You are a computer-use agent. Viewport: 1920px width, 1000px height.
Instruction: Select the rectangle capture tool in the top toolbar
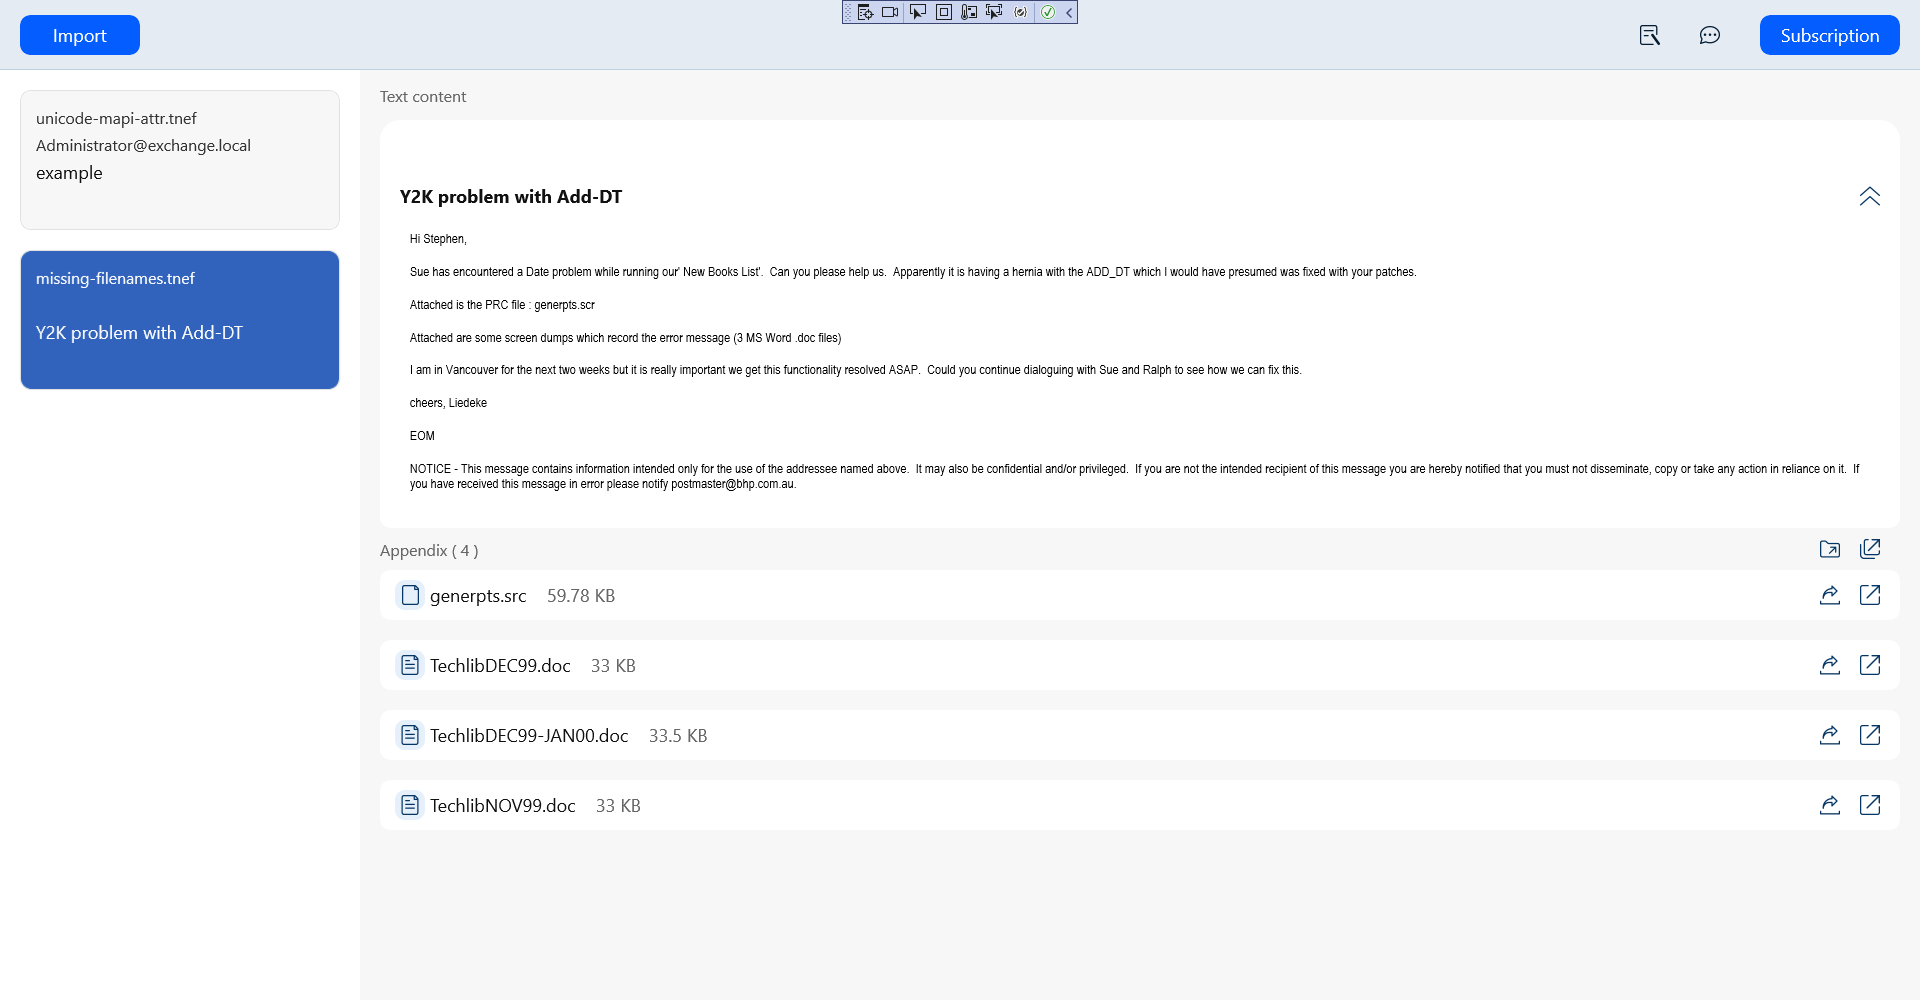[x=943, y=12]
